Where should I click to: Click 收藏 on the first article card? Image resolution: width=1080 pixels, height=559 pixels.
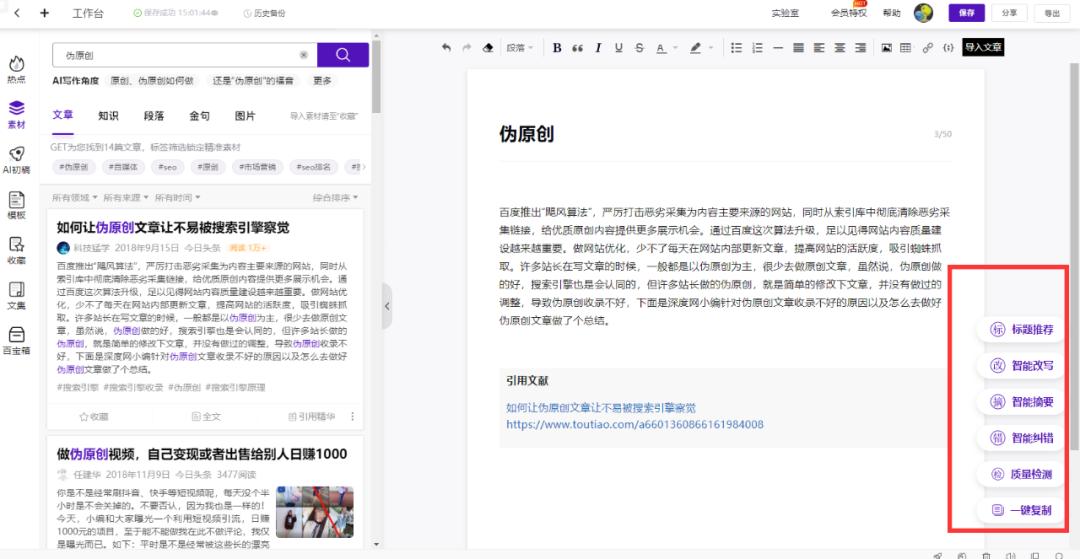tap(94, 416)
